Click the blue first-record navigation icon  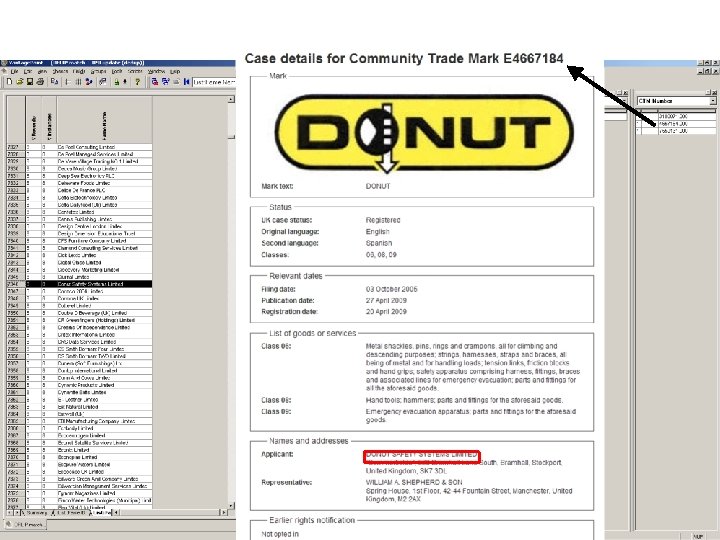[x=186, y=82]
